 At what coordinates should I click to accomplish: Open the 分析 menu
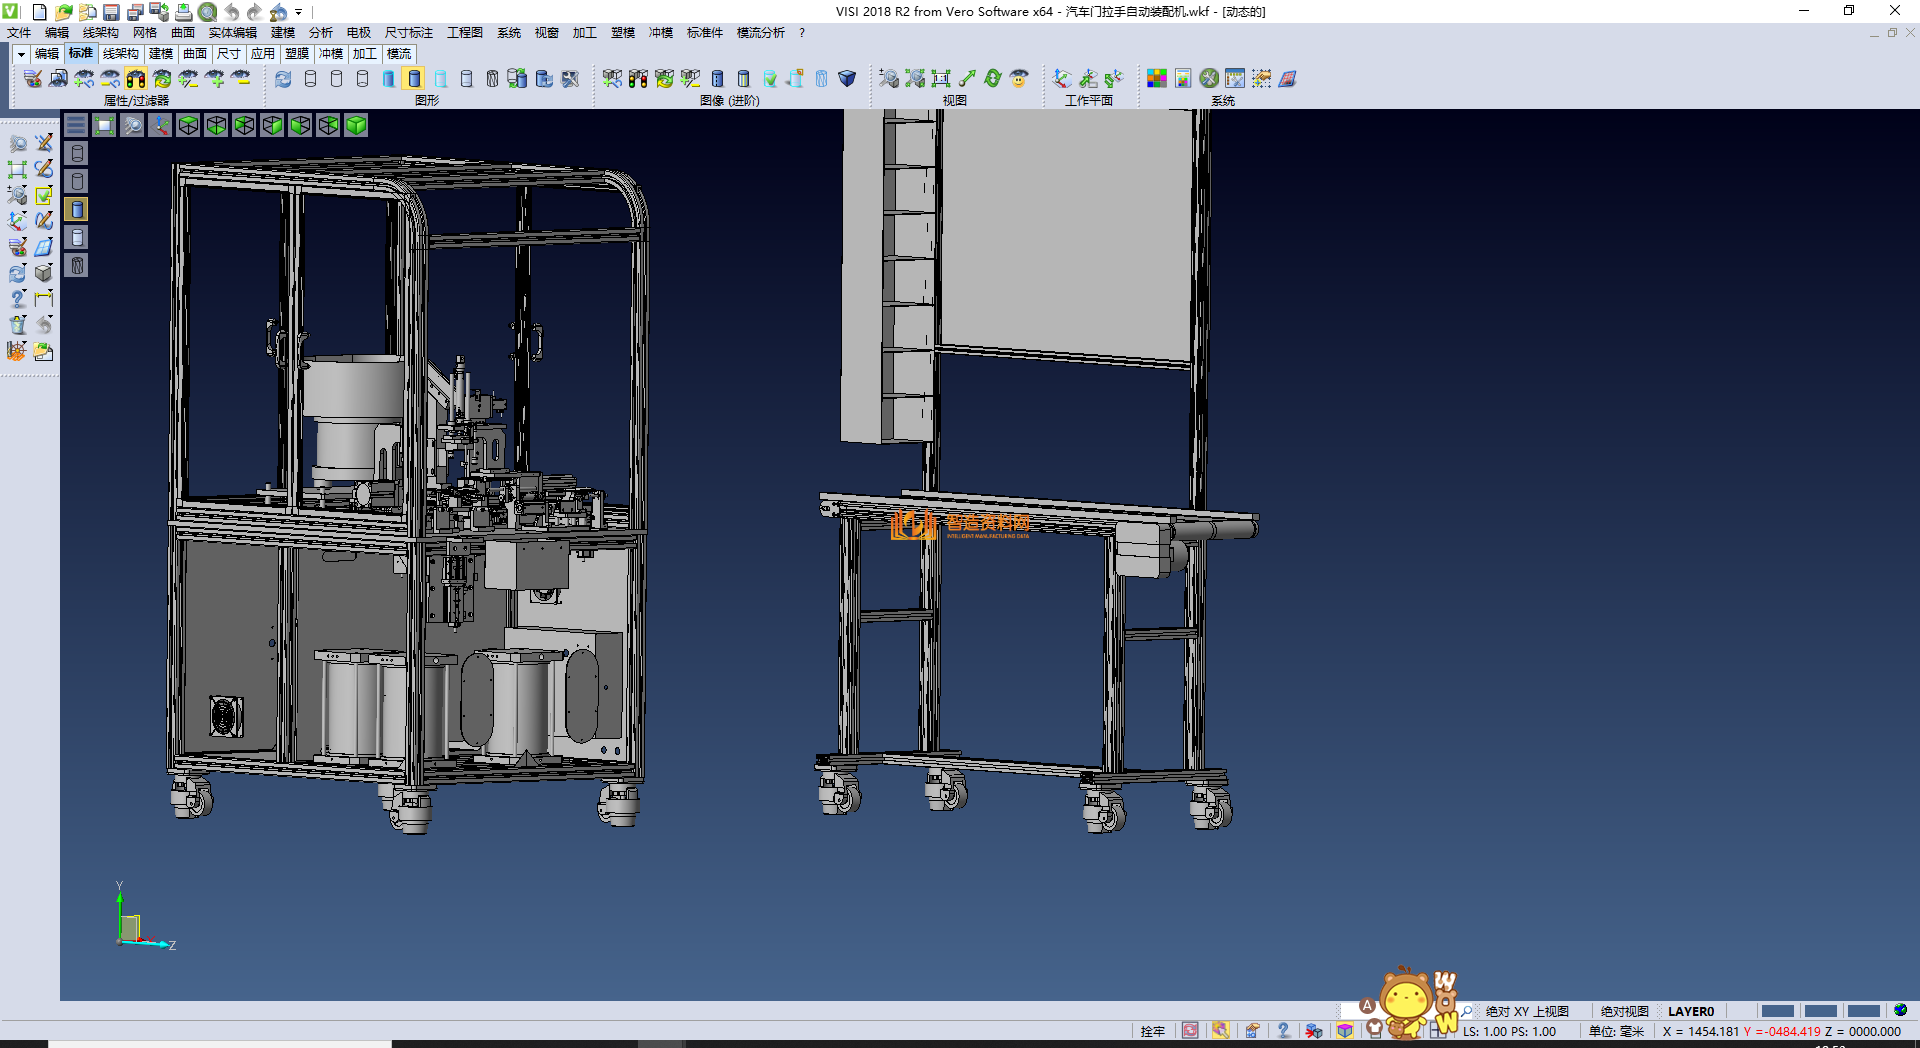[320, 33]
